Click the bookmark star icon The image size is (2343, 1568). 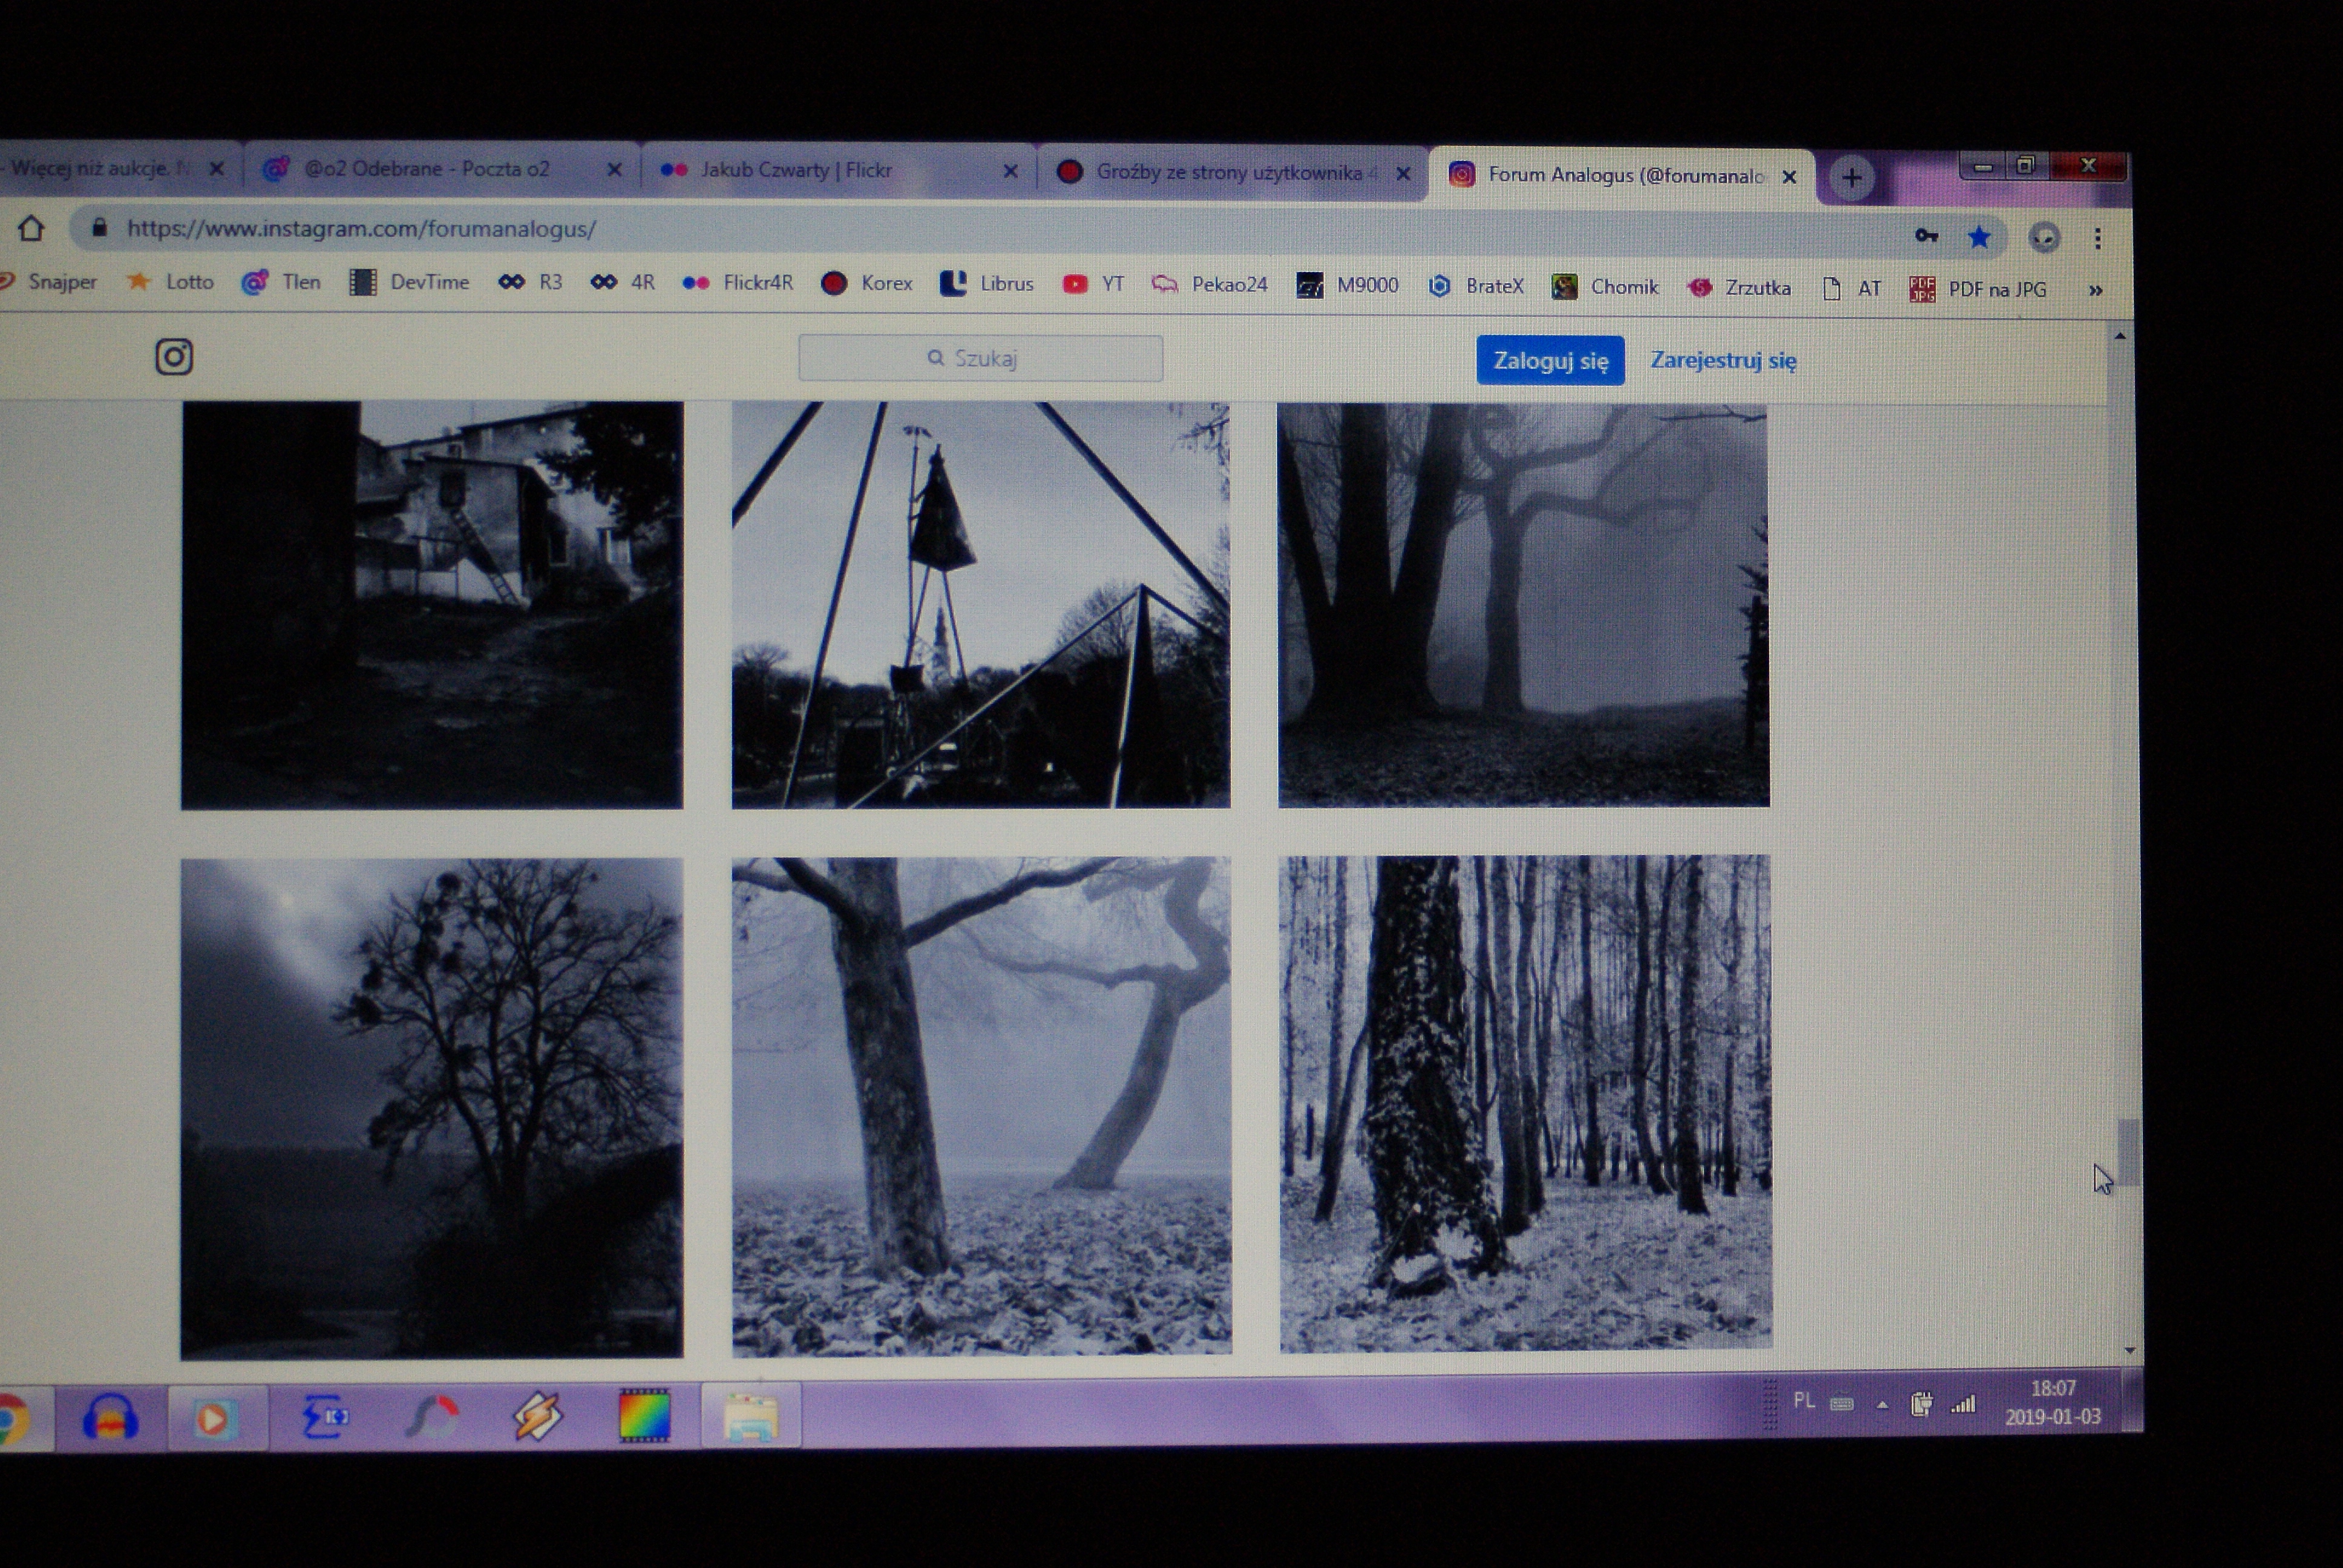point(1979,237)
